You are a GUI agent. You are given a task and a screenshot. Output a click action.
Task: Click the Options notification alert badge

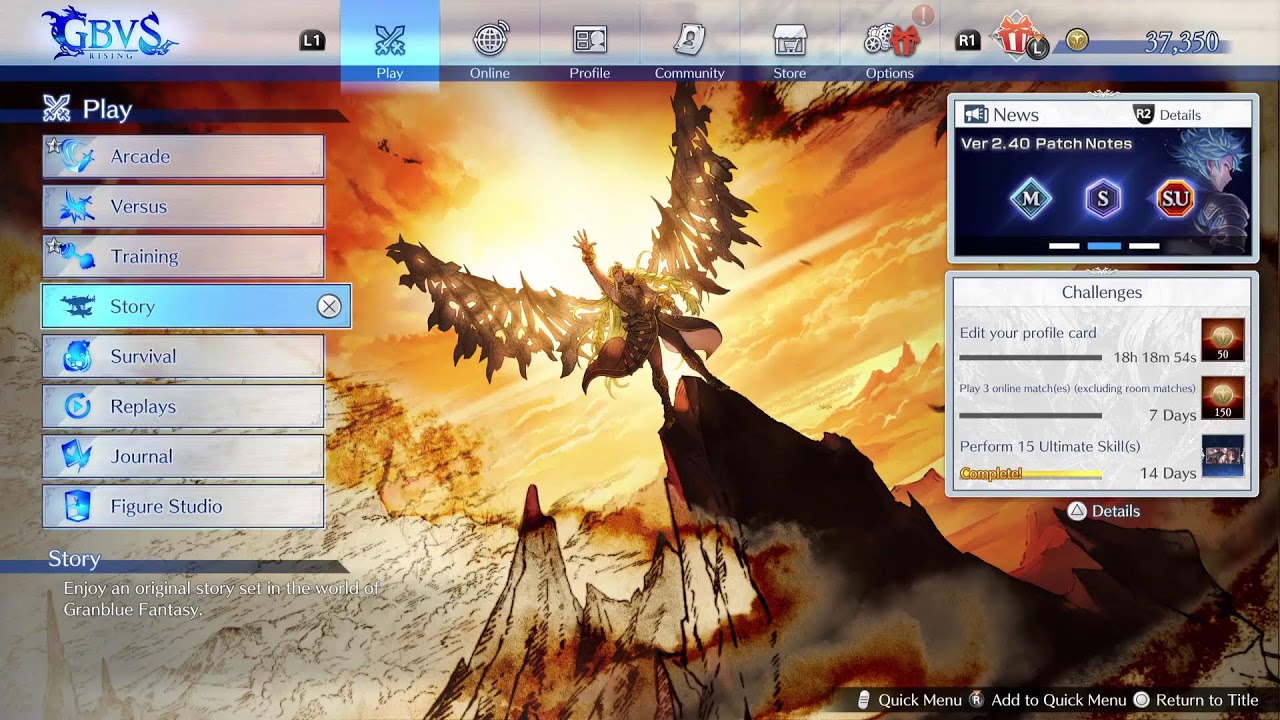point(923,15)
